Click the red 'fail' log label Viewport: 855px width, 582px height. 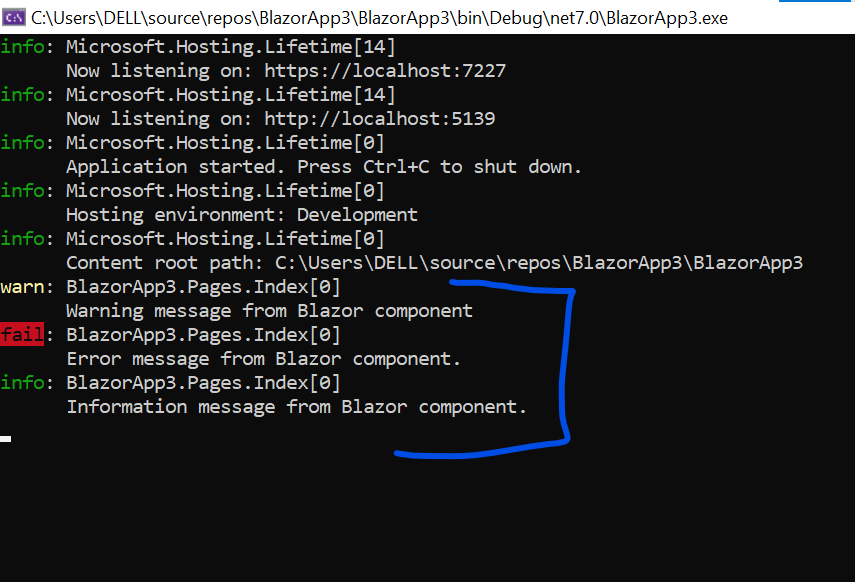pyautogui.click(x=22, y=334)
